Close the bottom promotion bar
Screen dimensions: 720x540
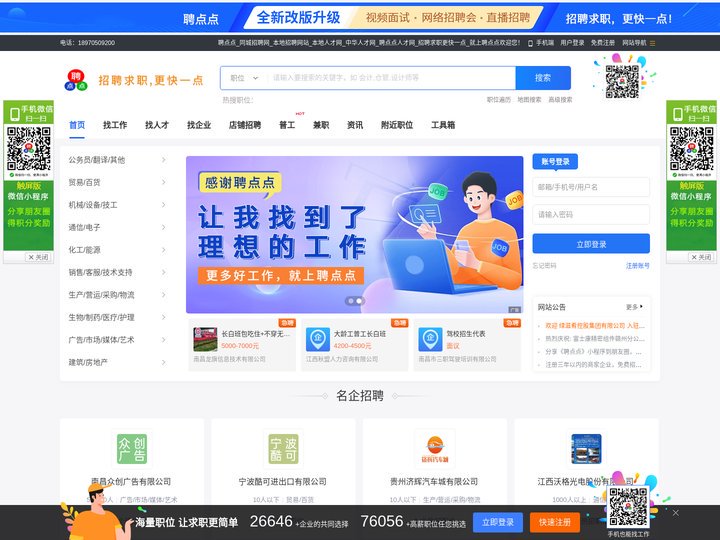675,512
